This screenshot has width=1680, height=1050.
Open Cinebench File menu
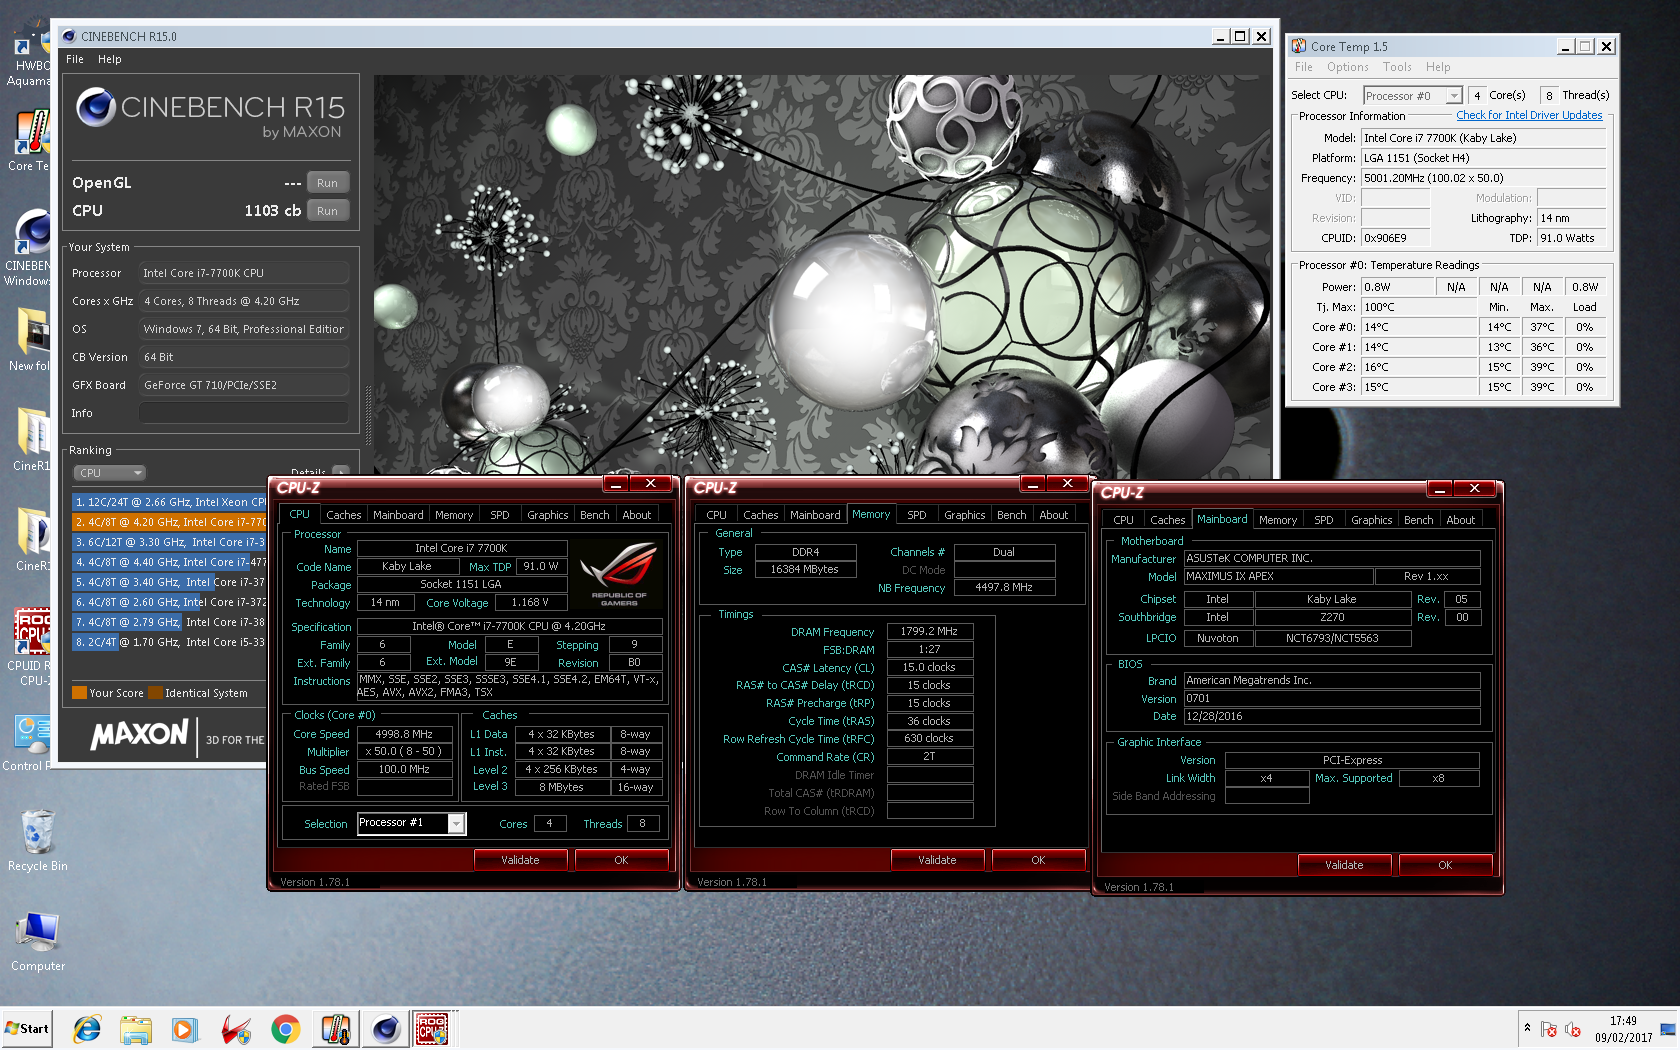click(x=75, y=59)
